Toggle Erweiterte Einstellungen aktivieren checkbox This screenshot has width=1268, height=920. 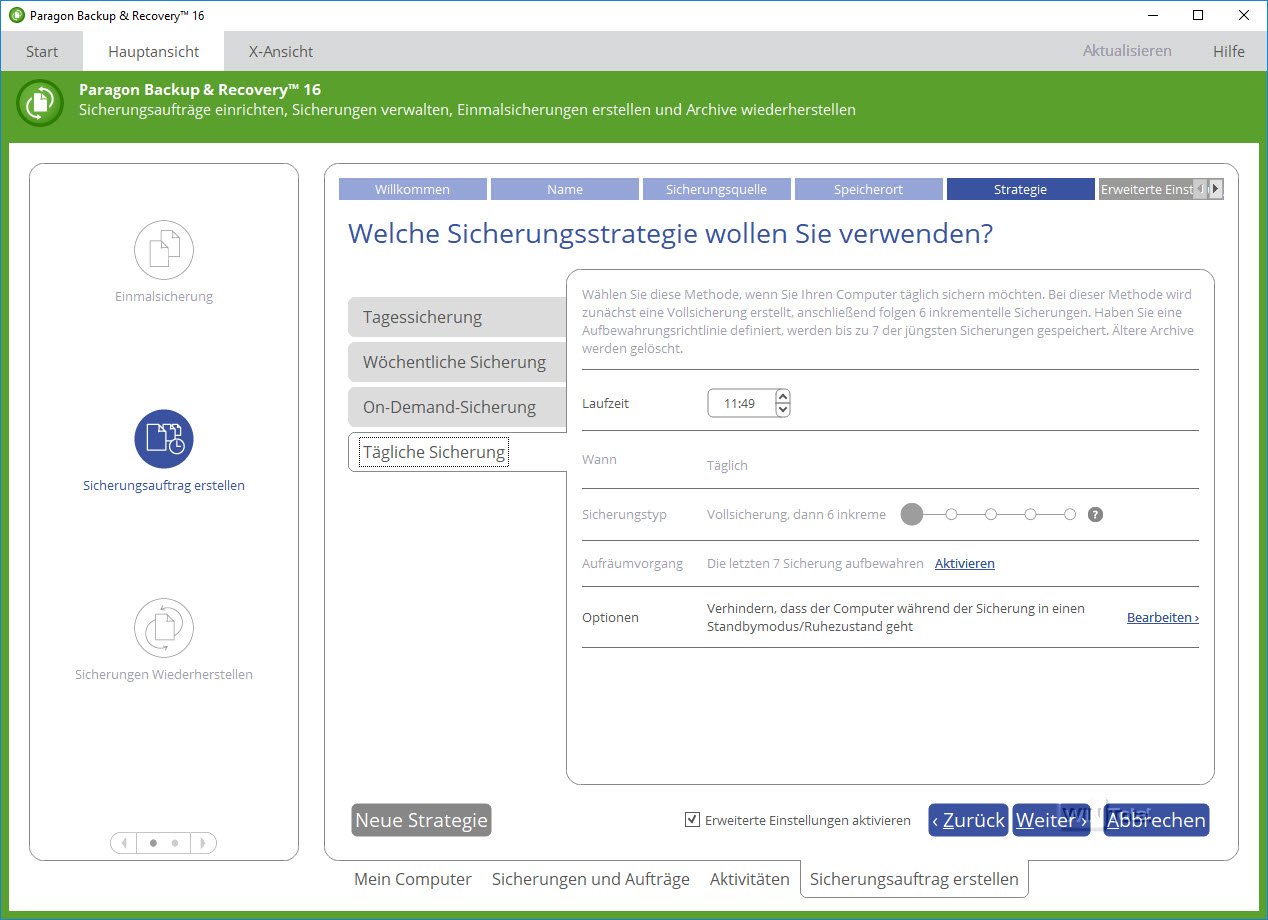(692, 820)
